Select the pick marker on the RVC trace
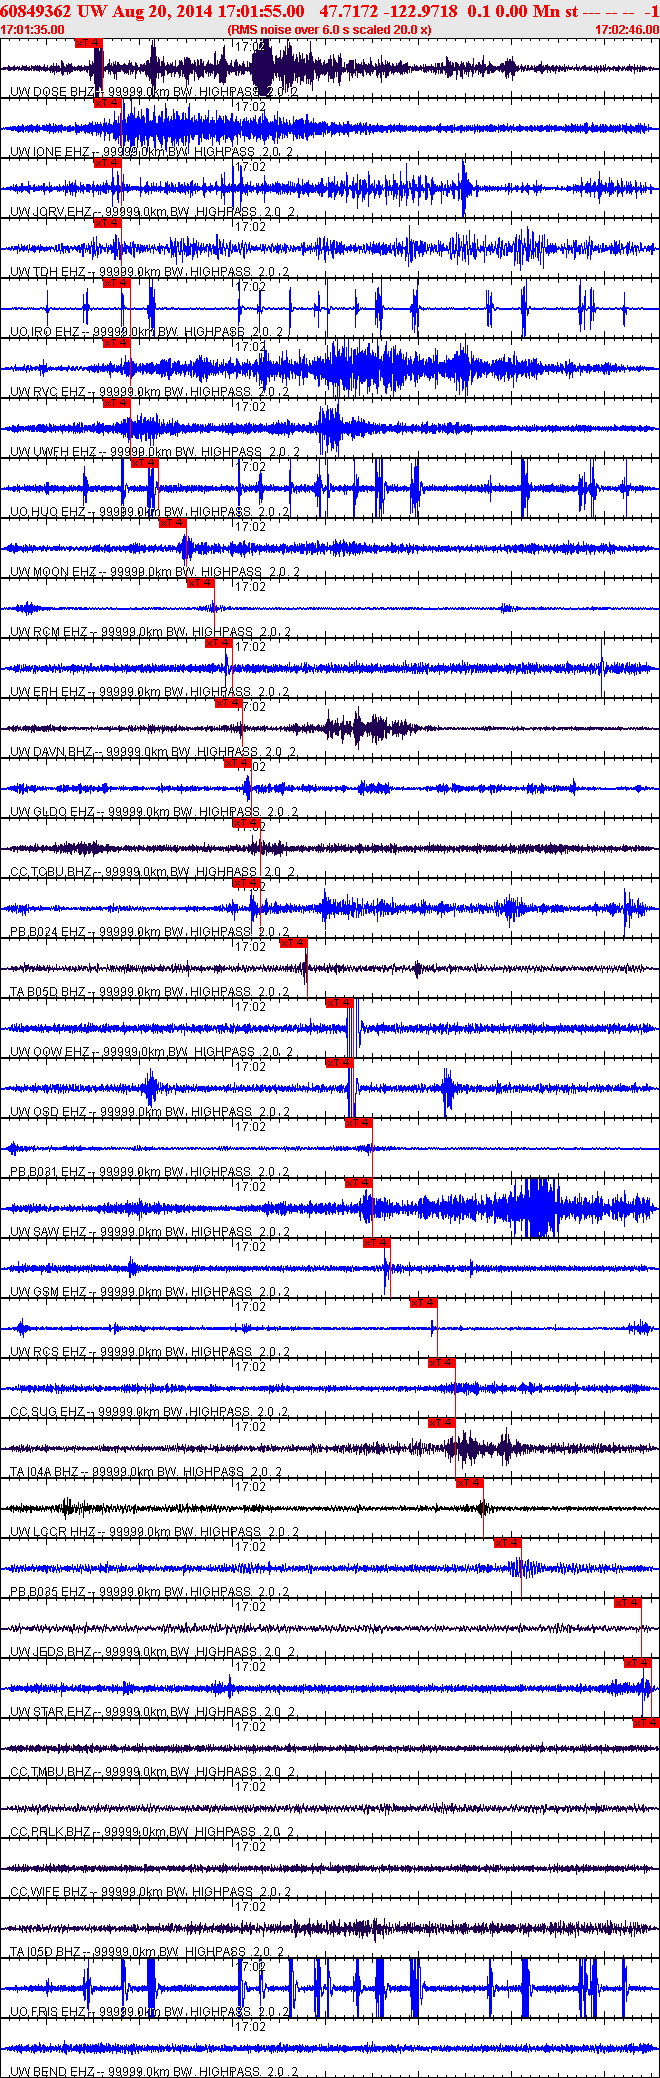Viewport: 660px width, 2078px height. tap(117, 343)
